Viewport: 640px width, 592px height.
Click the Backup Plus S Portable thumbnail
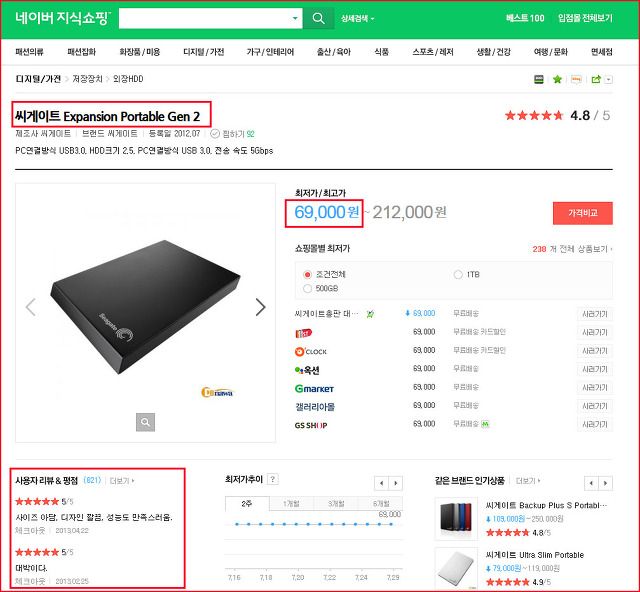[x=456, y=519]
